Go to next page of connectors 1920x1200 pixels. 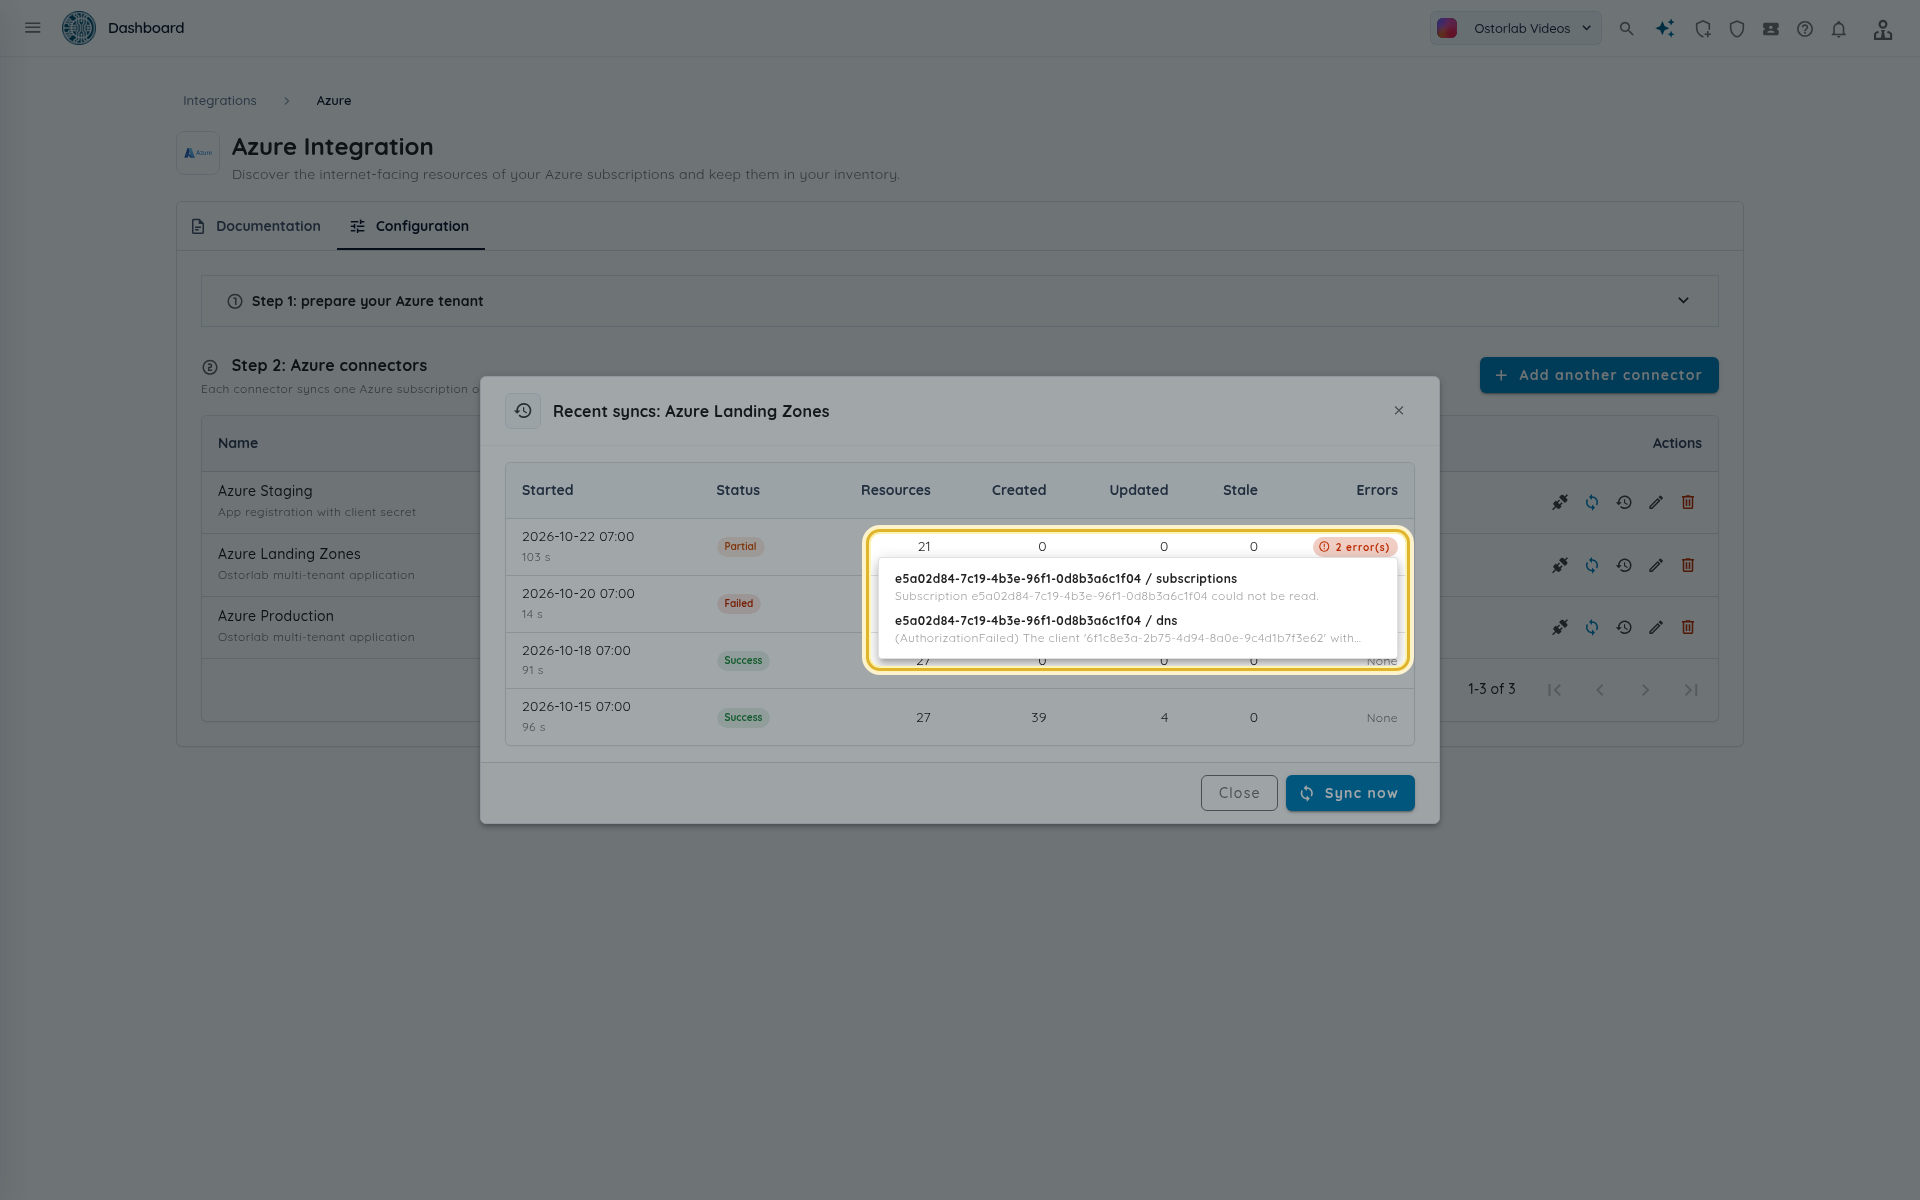click(1645, 690)
